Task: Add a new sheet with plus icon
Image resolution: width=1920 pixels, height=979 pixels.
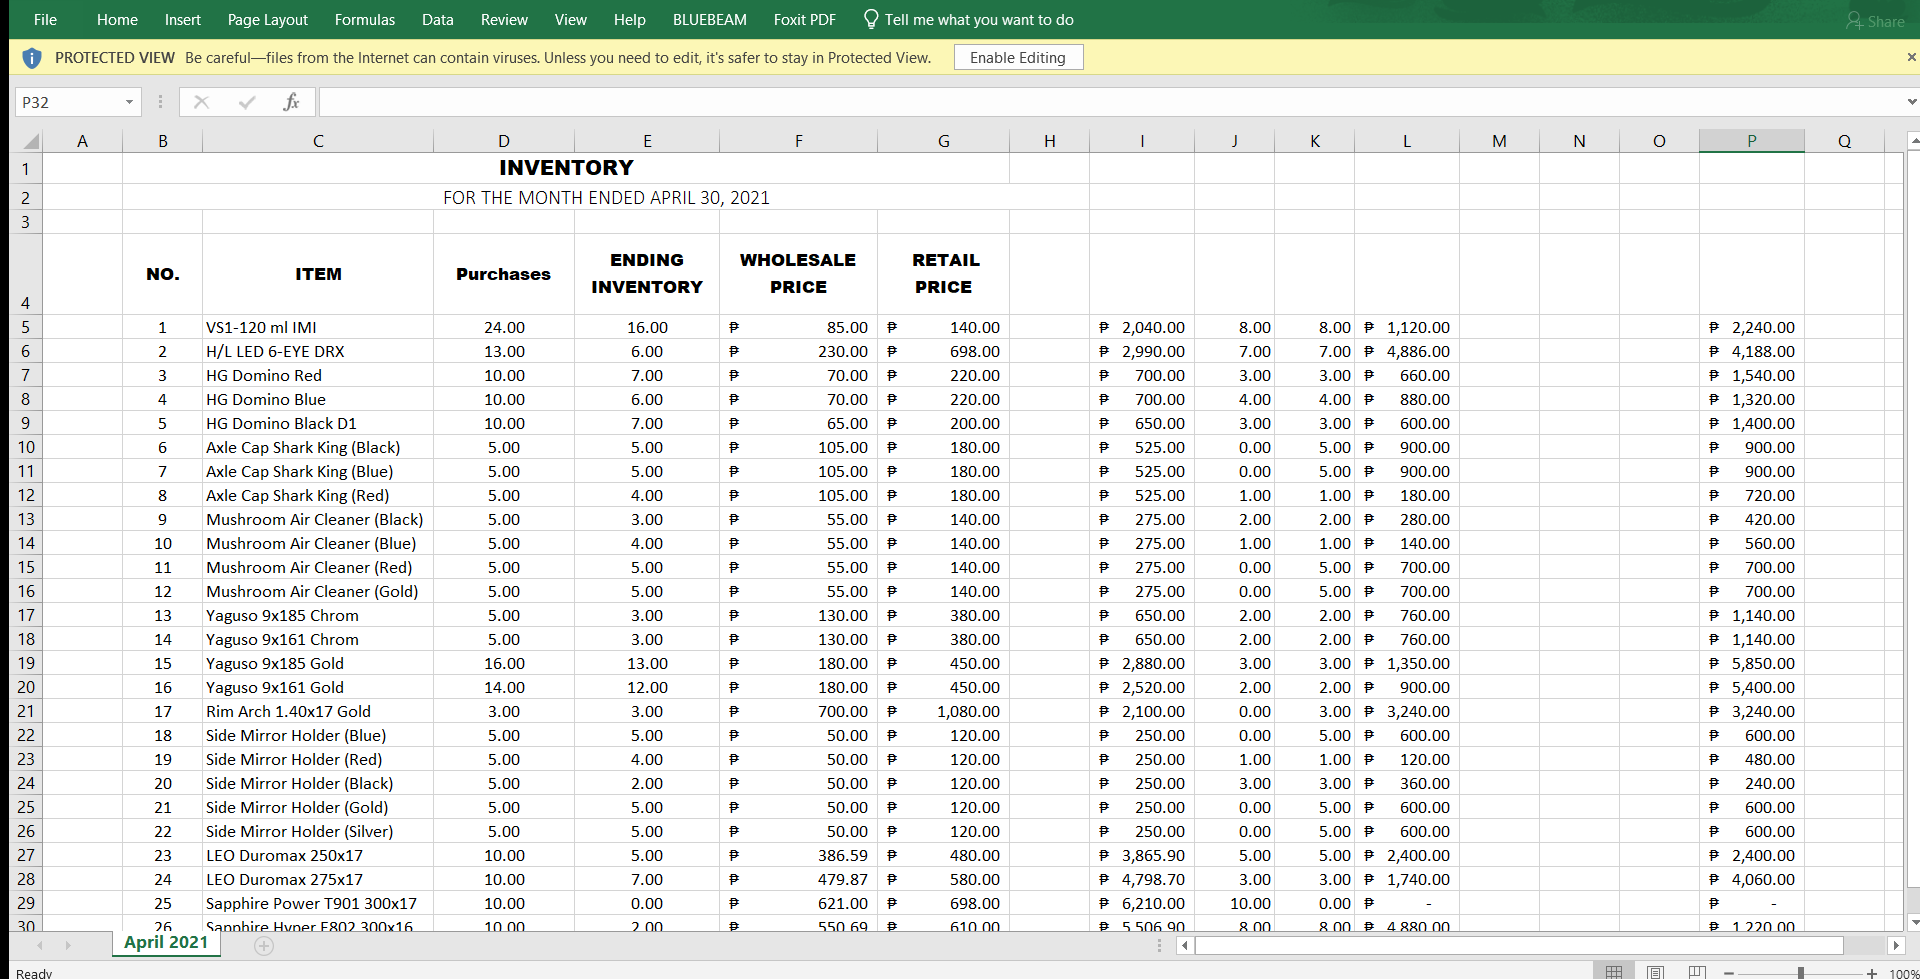Action: coord(264,945)
